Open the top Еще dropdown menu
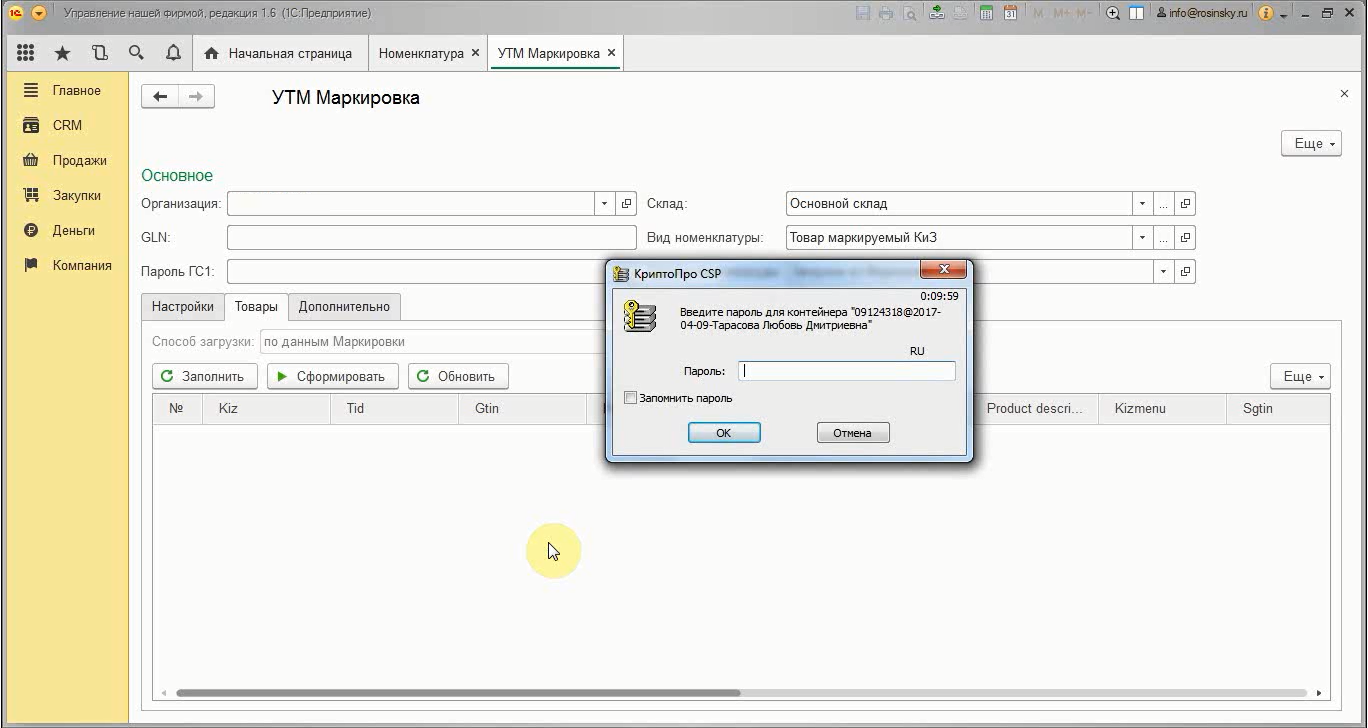The height and width of the screenshot is (728, 1368). click(x=1311, y=143)
